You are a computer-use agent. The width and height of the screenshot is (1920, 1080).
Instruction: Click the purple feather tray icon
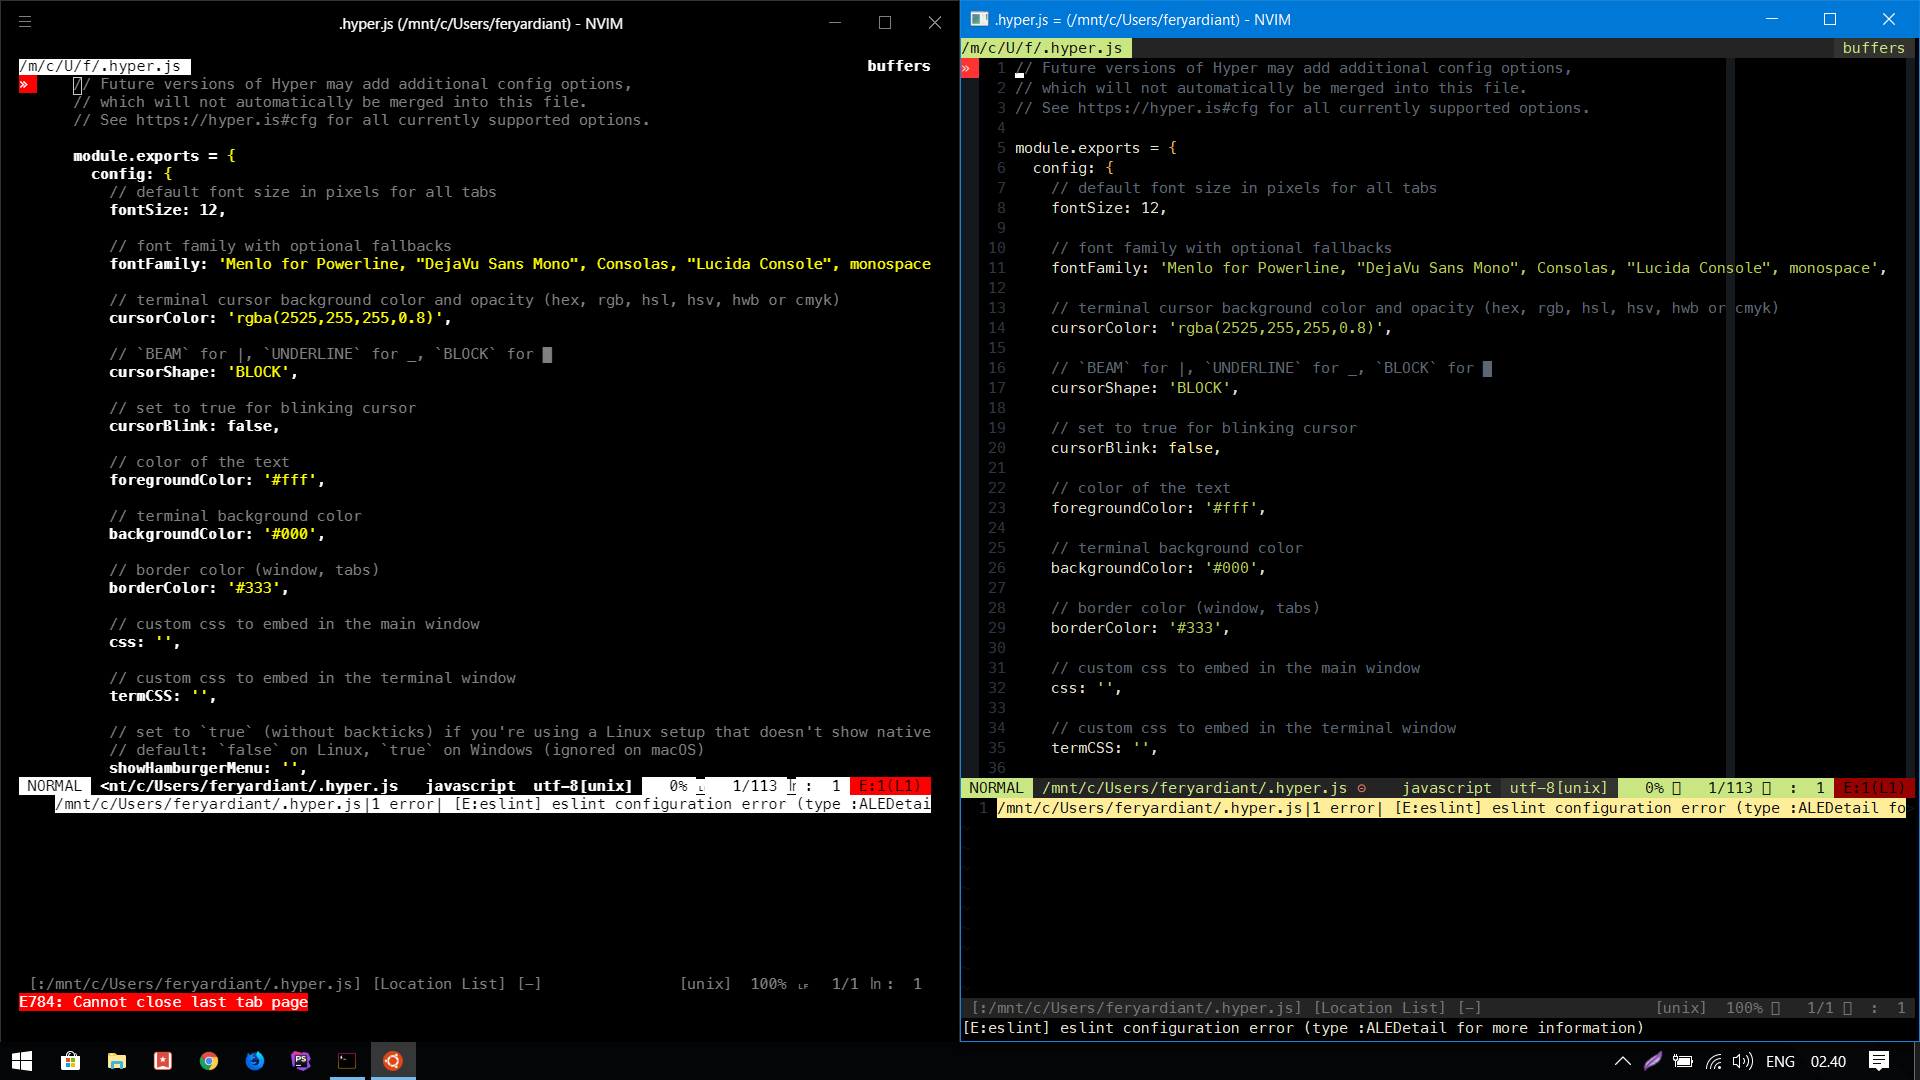click(1653, 1061)
